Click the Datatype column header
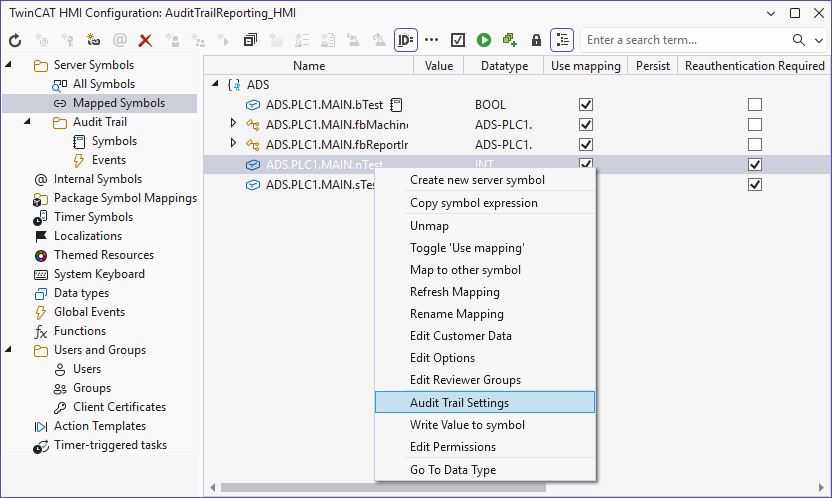832x498 pixels. click(504, 66)
